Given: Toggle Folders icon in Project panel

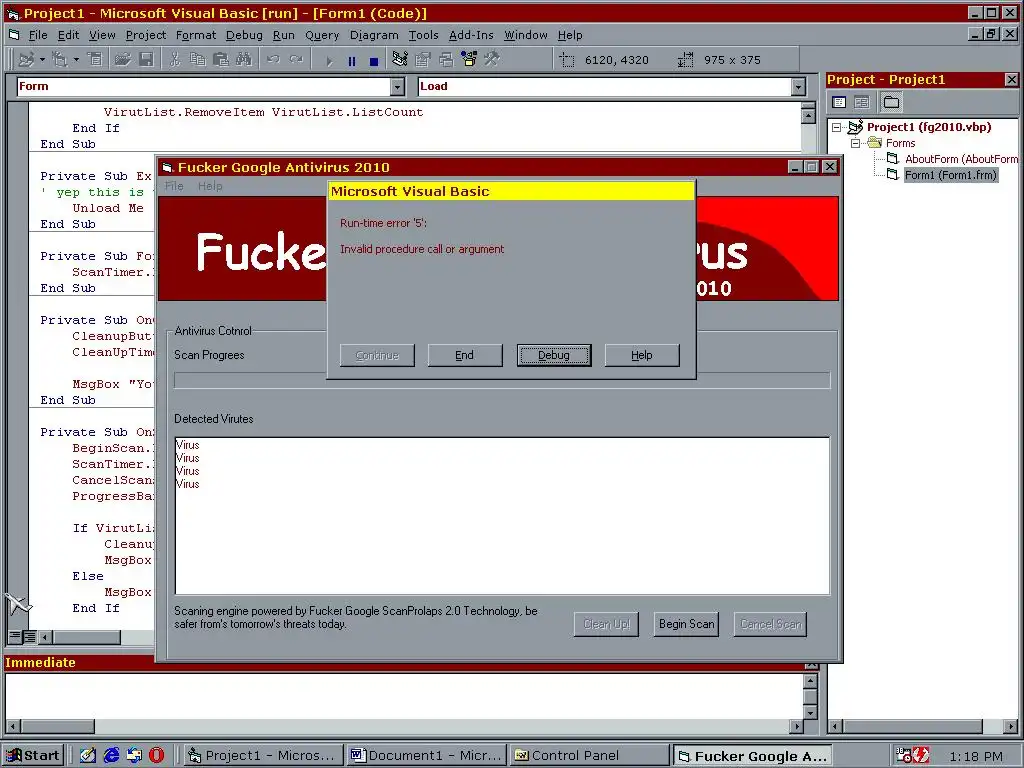Looking at the screenshot, I should pyautogui.click(x=891, y=102).
